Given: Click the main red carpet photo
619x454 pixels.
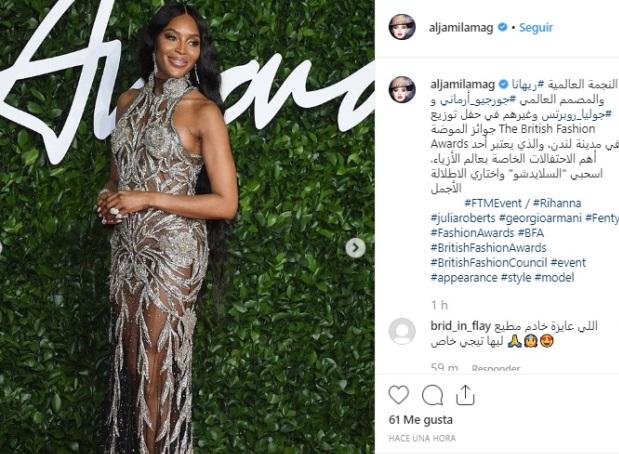Looking at the screenshot, I should coord(187,227).
